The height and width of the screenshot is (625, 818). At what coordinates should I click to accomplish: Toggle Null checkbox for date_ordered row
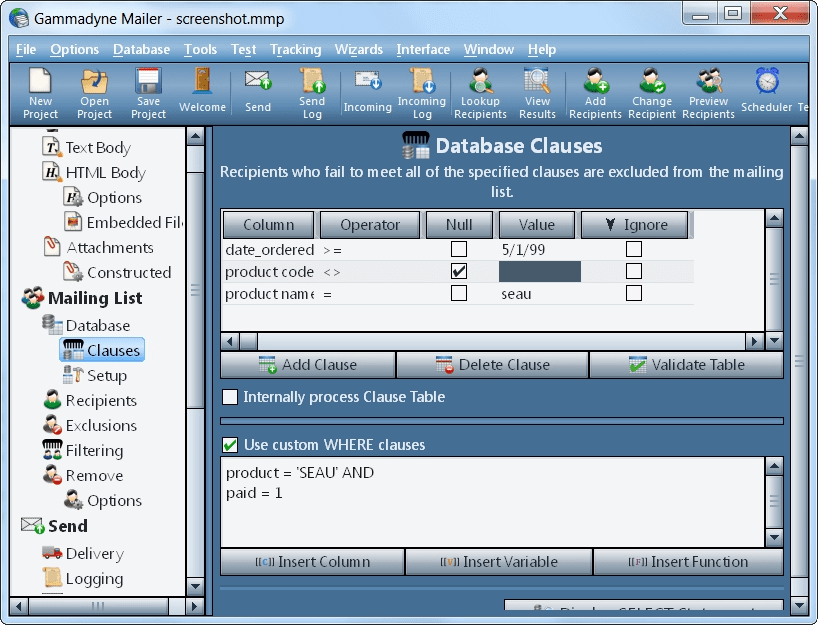459,249
